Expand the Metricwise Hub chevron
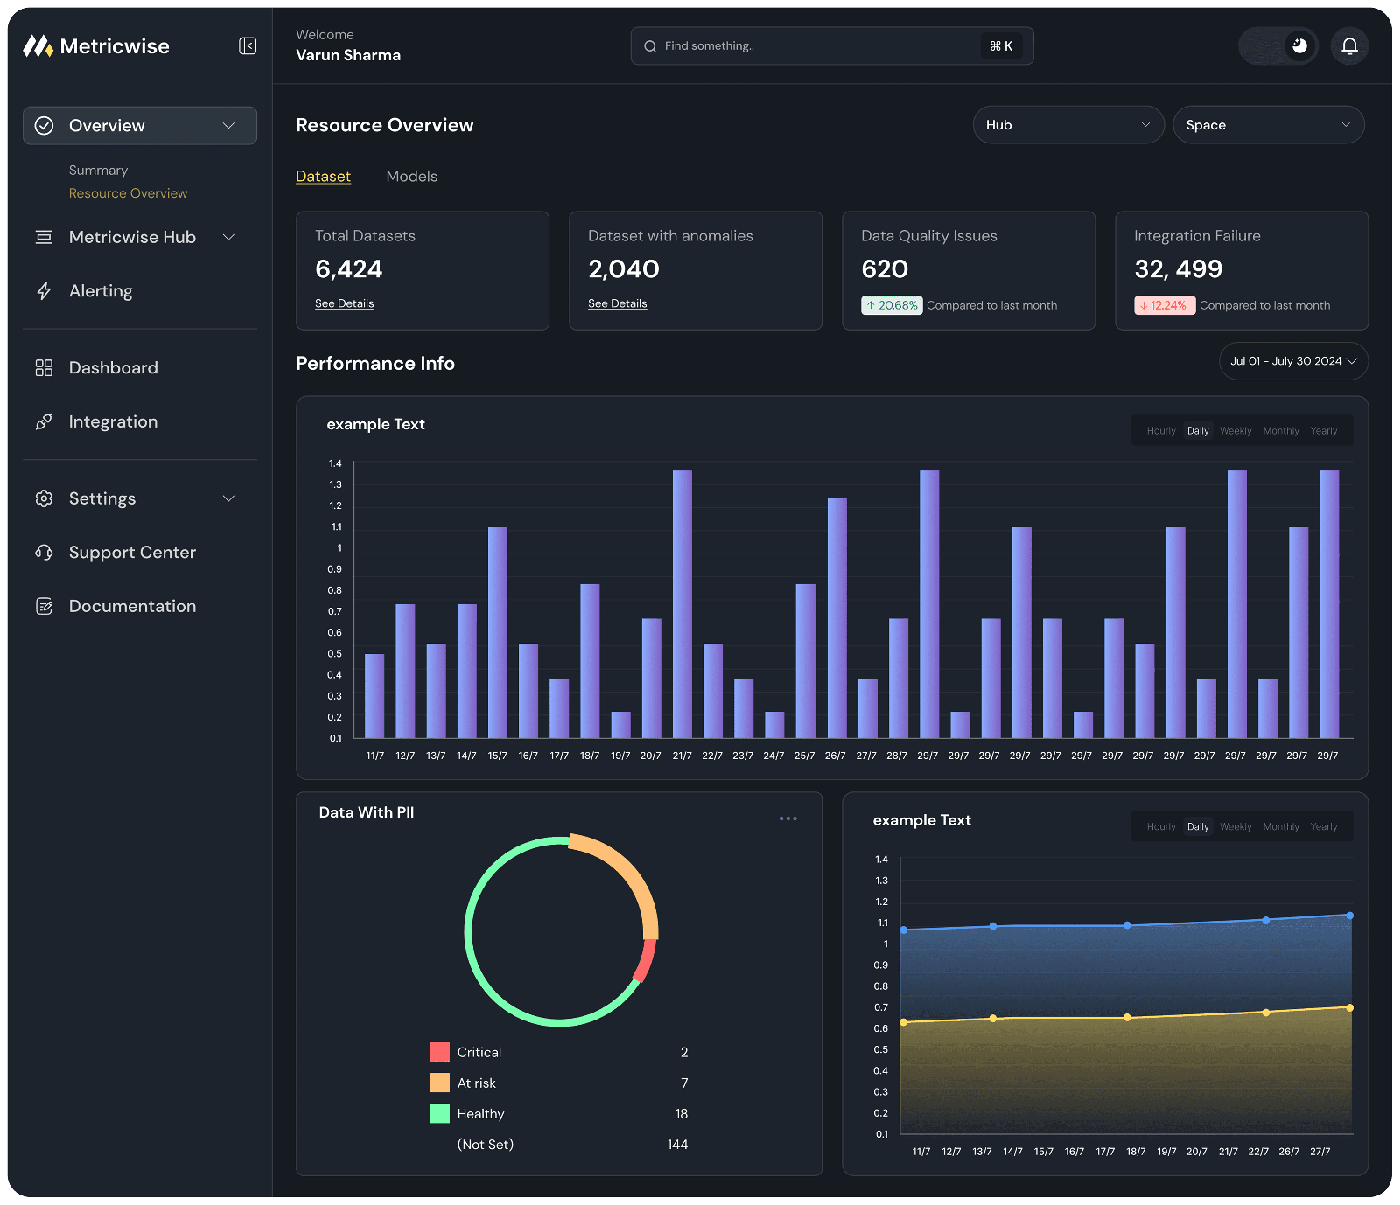Screen dimensions: 1400x1205 coord(229,237)
